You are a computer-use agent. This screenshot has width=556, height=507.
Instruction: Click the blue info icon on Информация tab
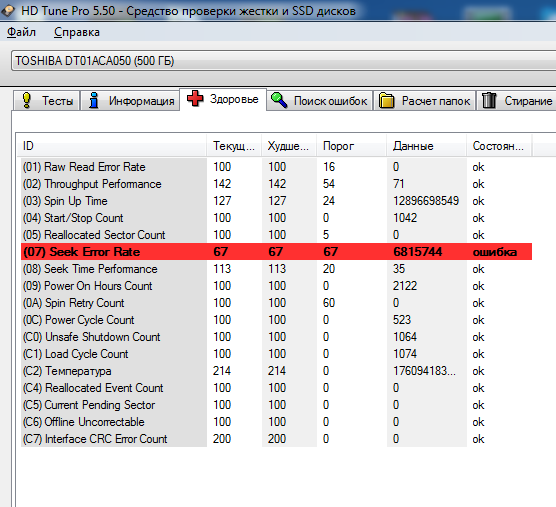point(94,100)
